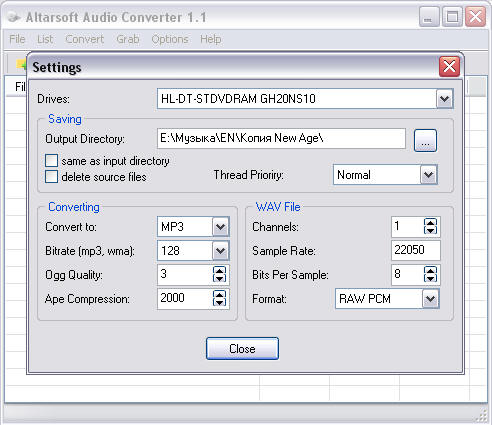Click the Ogg Quality value field

pos(185,274)
